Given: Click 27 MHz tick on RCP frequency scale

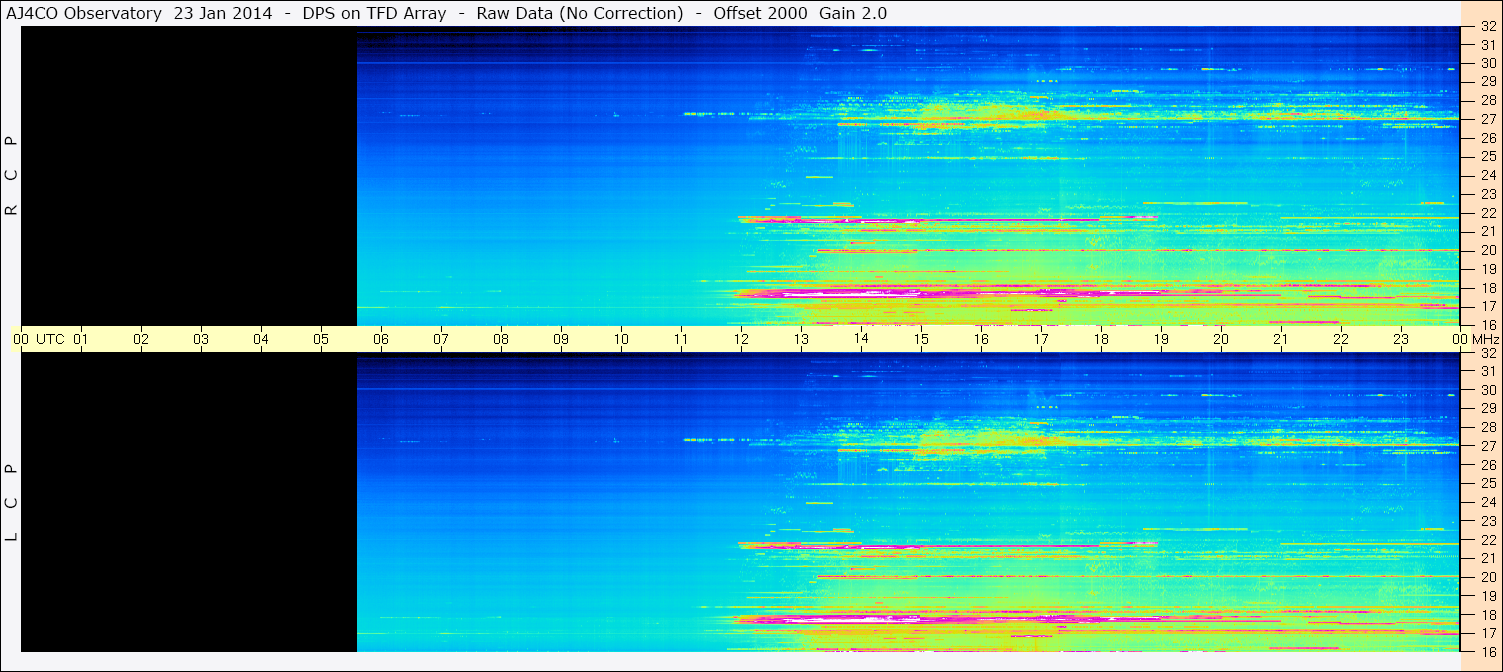Looking at the screenshot, I should pos(1488,119).
